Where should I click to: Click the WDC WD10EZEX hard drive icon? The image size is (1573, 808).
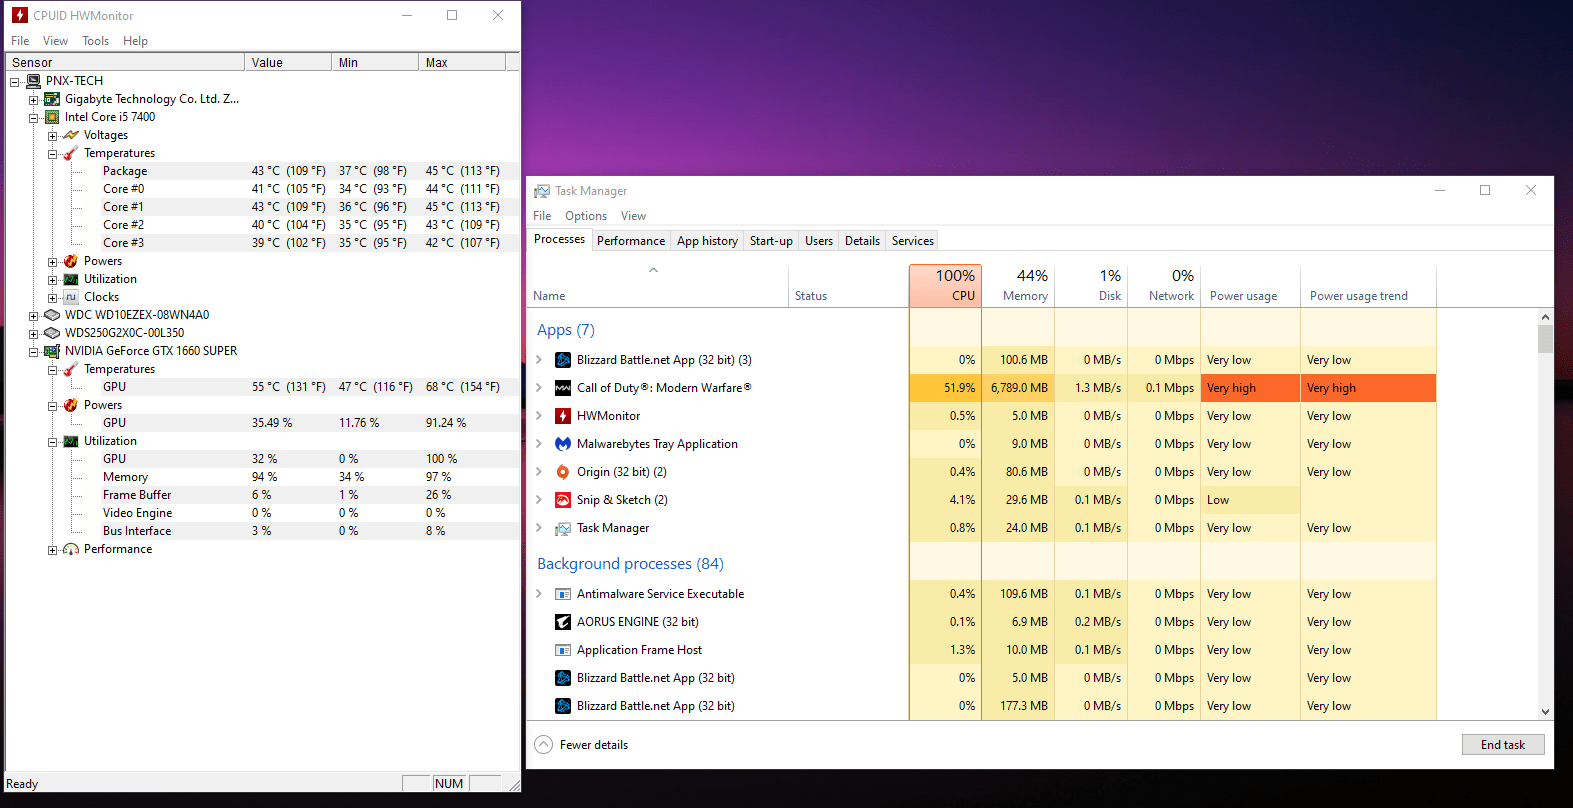click(x=52, y=315)
